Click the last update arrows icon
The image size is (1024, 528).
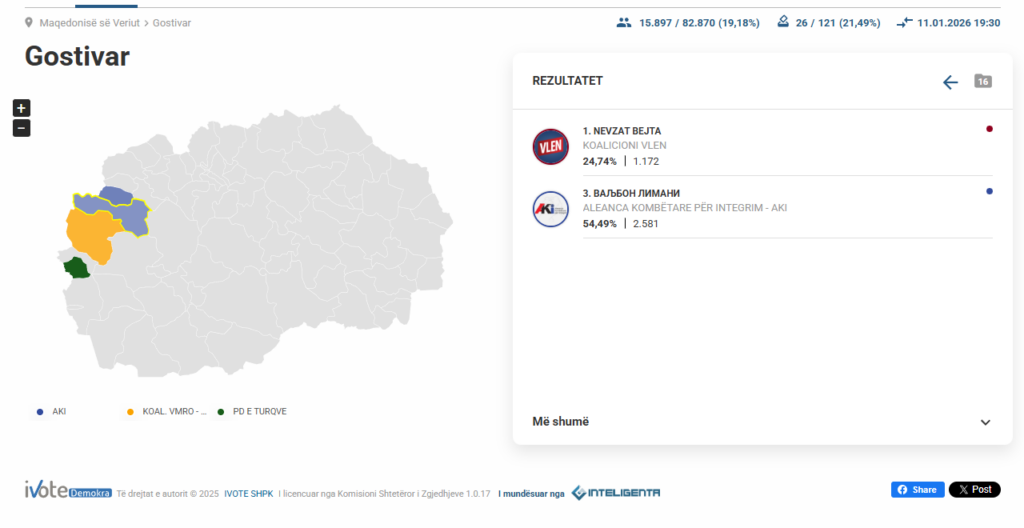pyautogui.click(x=904, y=22)
